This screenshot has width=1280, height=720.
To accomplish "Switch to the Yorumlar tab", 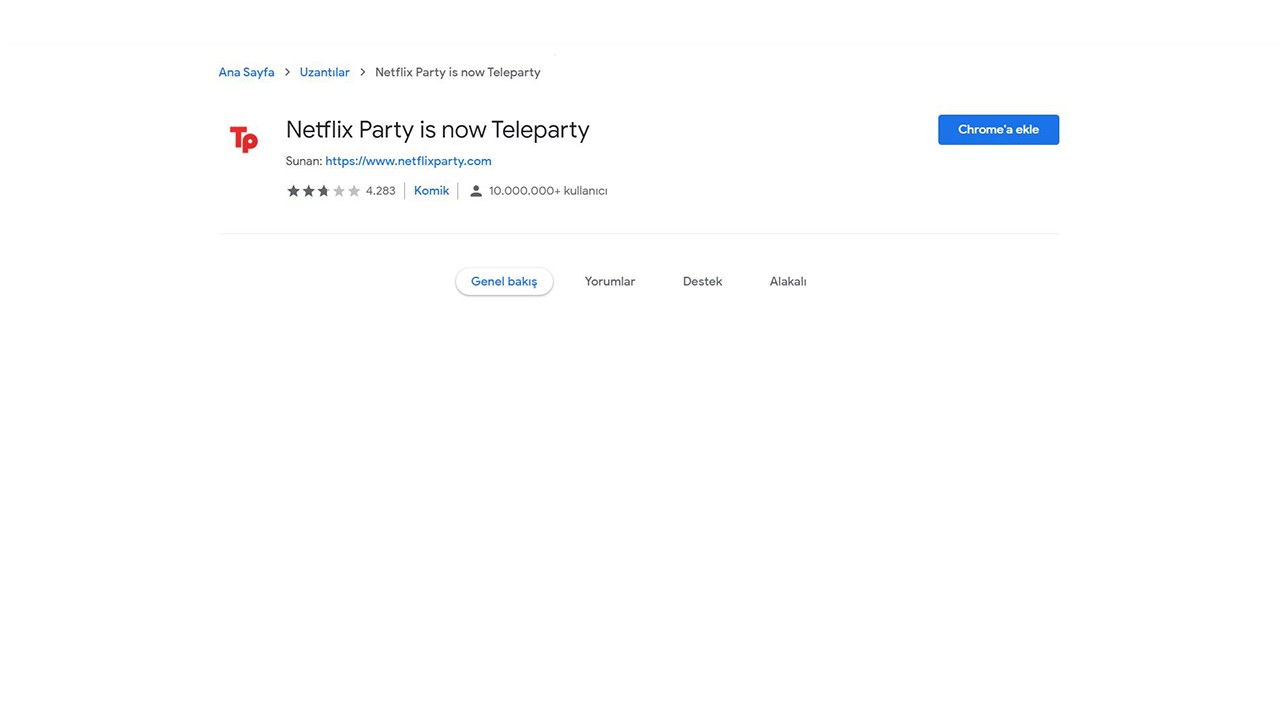I will point(610,282).
